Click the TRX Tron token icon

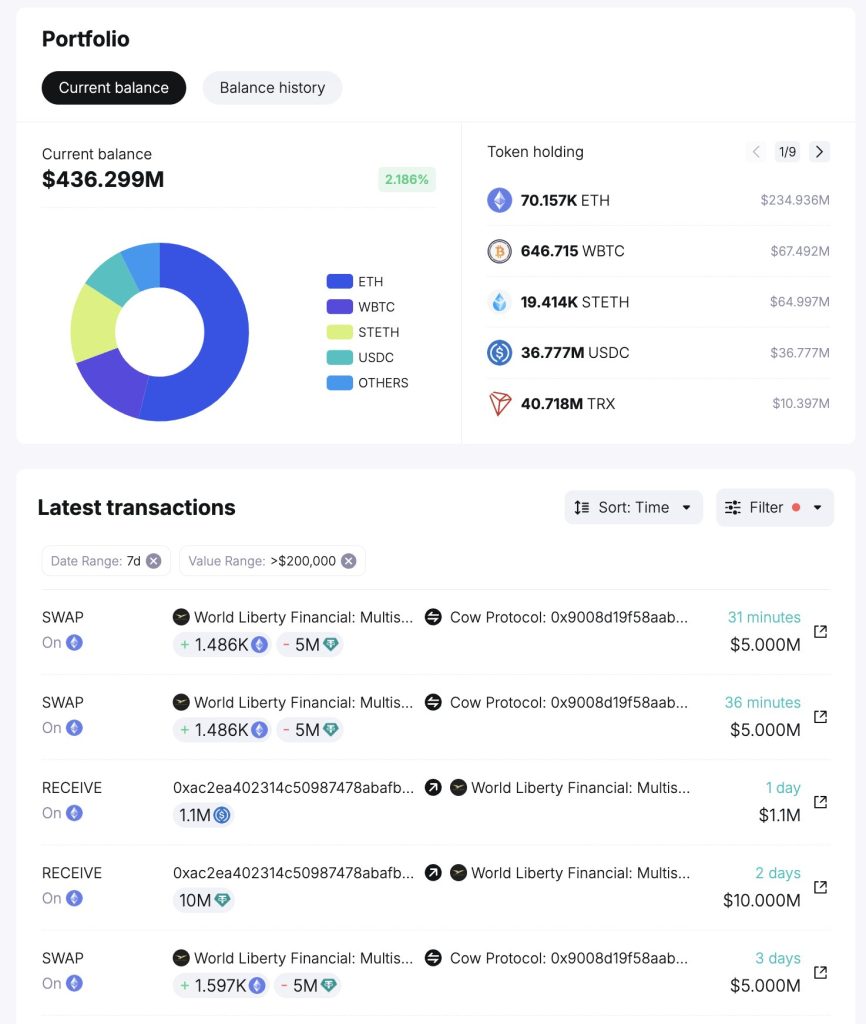(499, 404)
